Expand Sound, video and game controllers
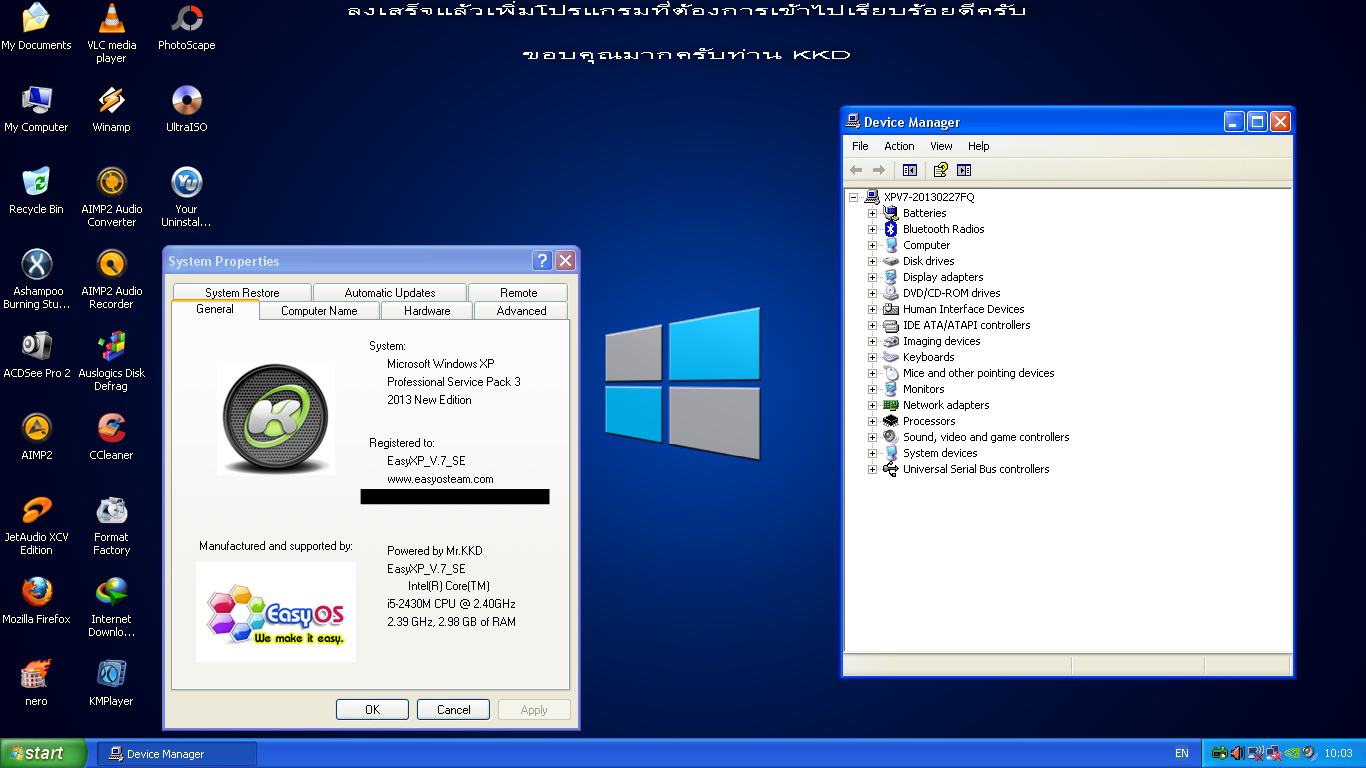This screenshot has width=1366, height=768. point(872,437)
